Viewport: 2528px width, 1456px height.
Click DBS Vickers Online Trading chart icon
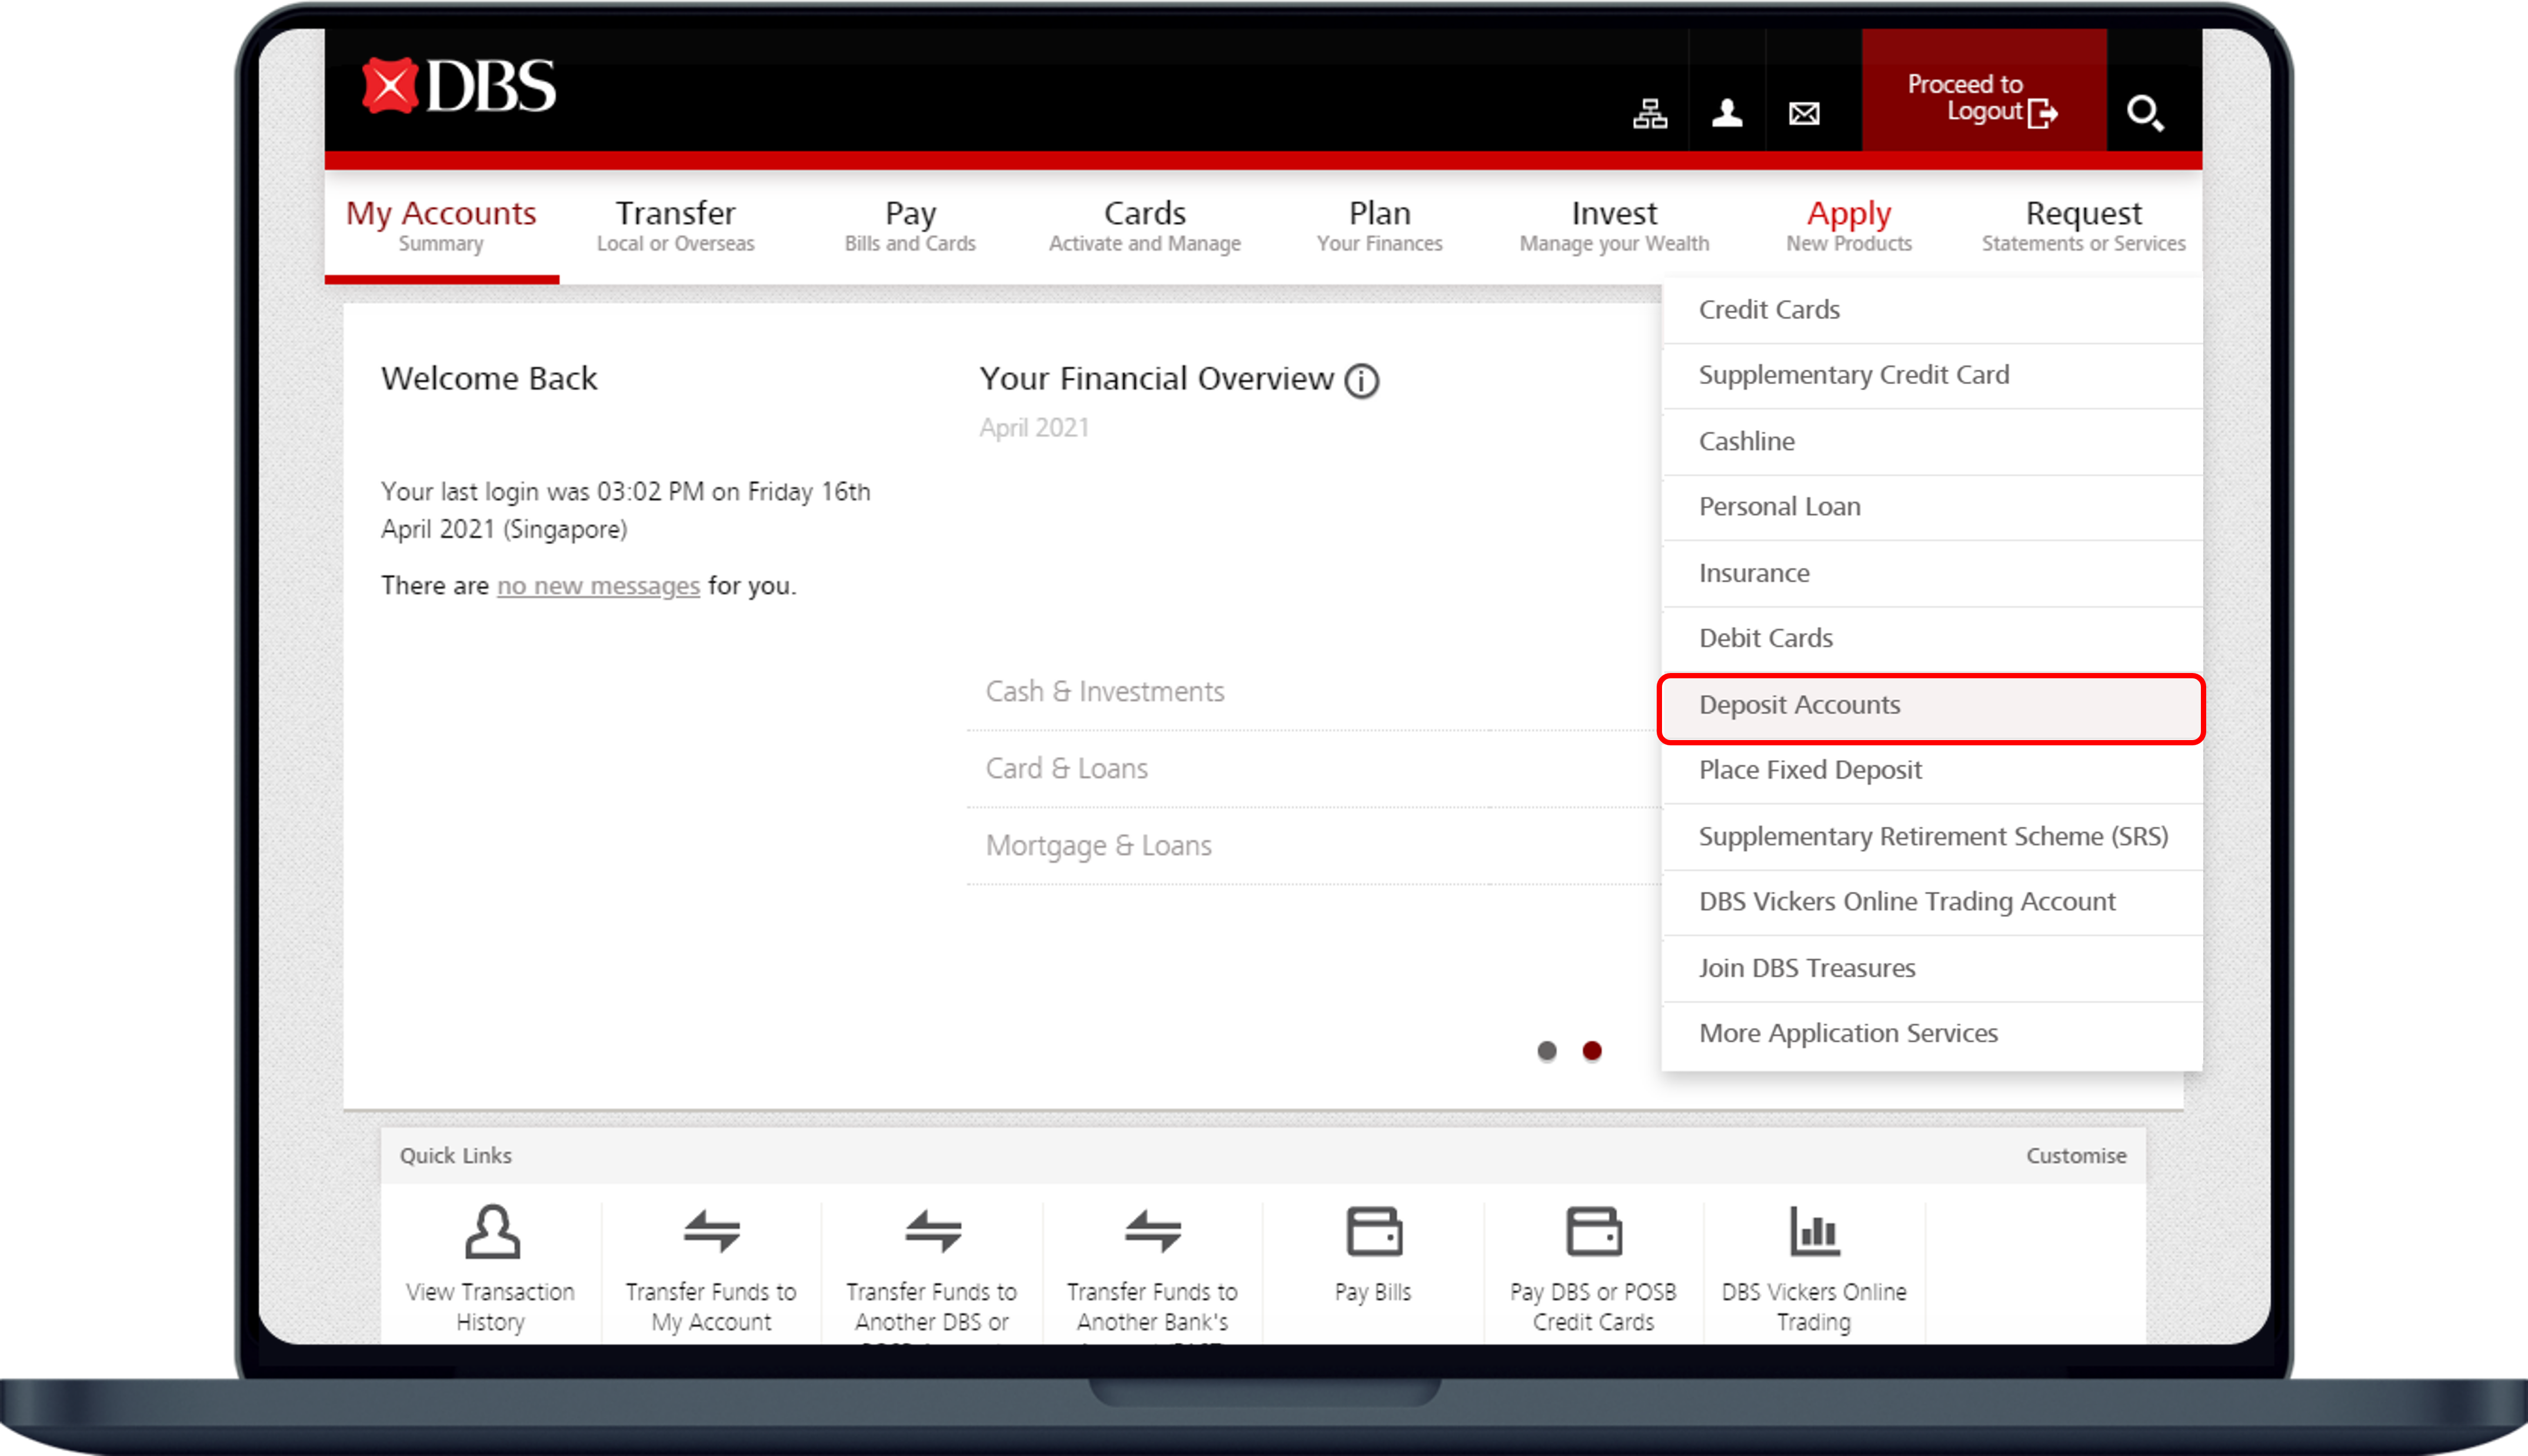1814,1231
